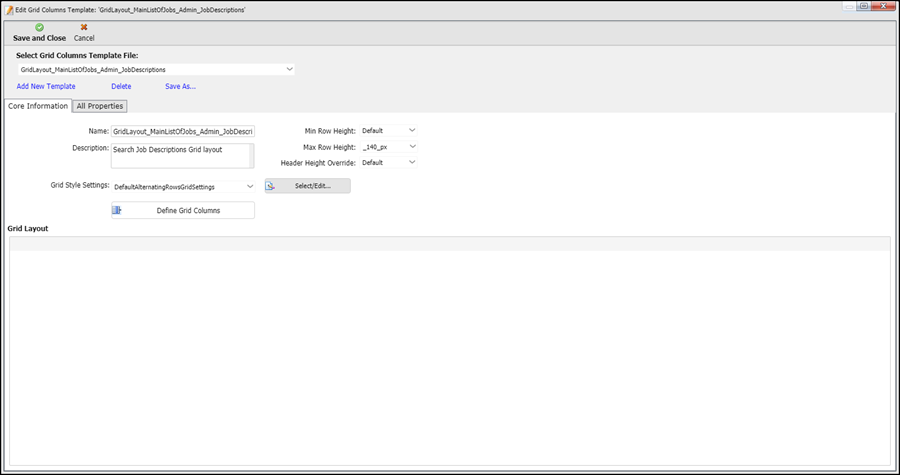900x475 pixels.
Task: Click into the Name text field
Action: (x=183, y=131)
